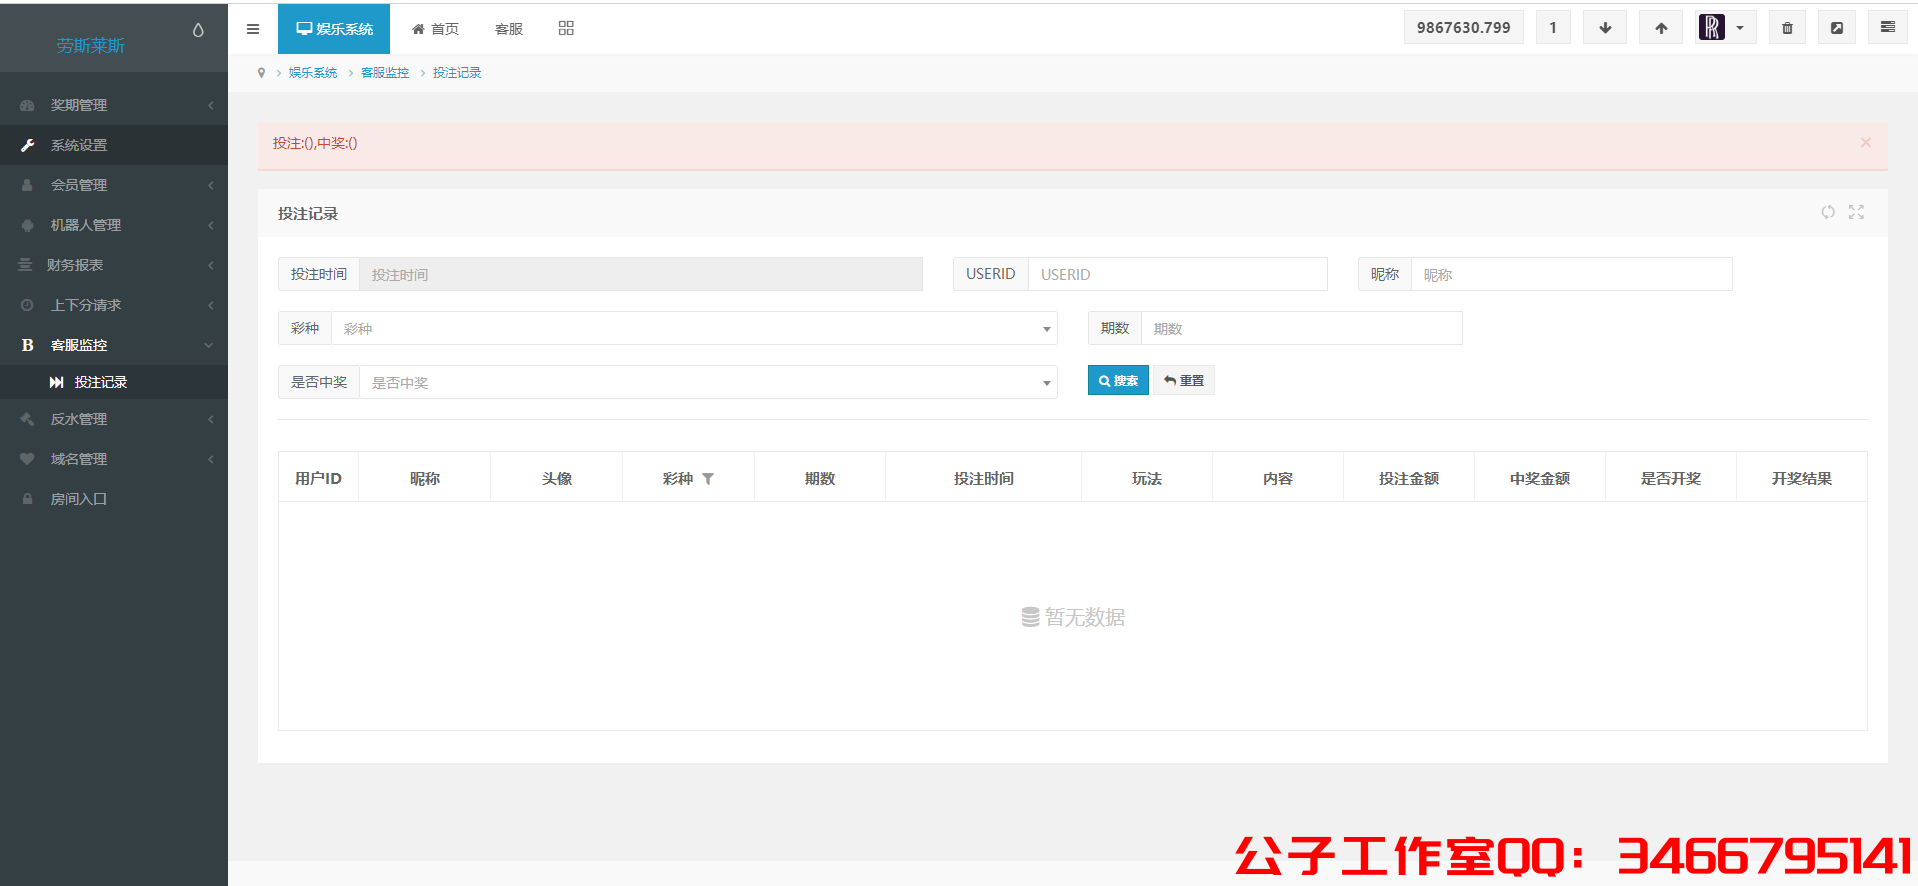The height and width of the screenshot is (886, 1918).
Task: Expand 财务报表 sidebar menu
Action: coord(114,265)
